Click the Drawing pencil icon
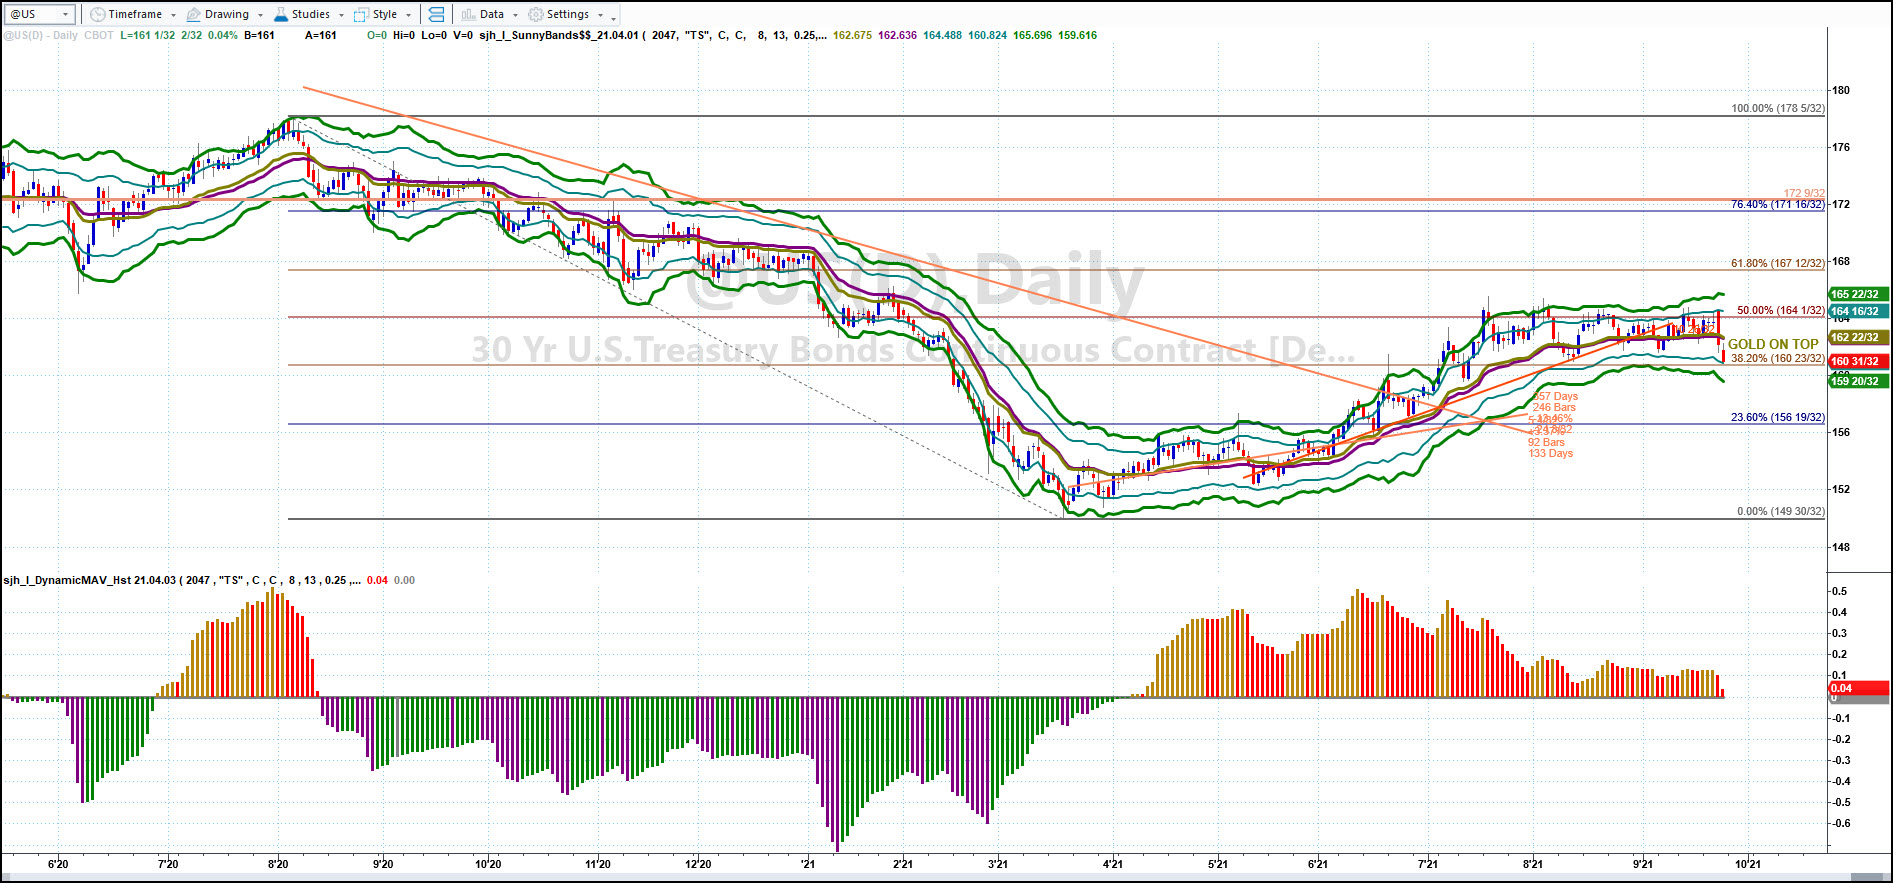 tap(194, 14)
